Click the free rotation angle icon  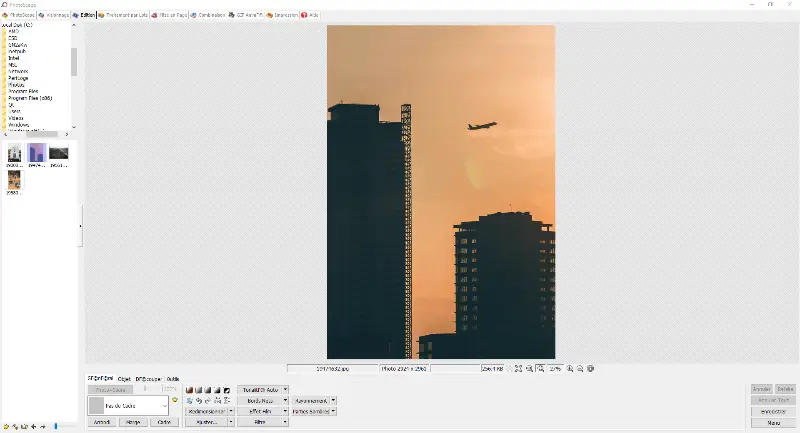tap(189, 401)
